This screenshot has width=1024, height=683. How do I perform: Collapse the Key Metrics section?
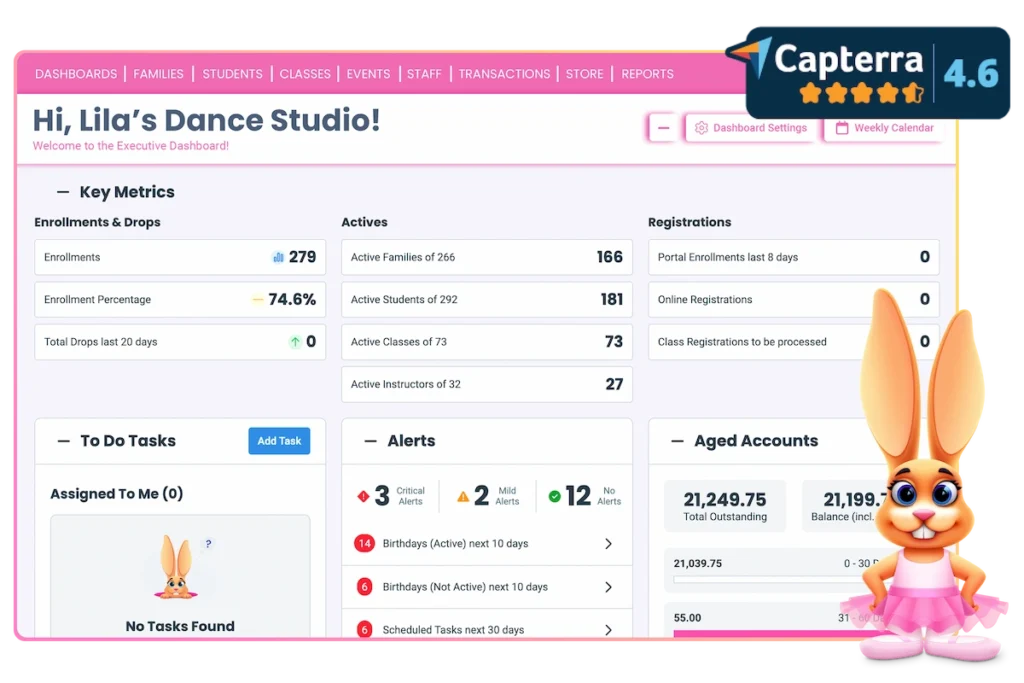61,192
